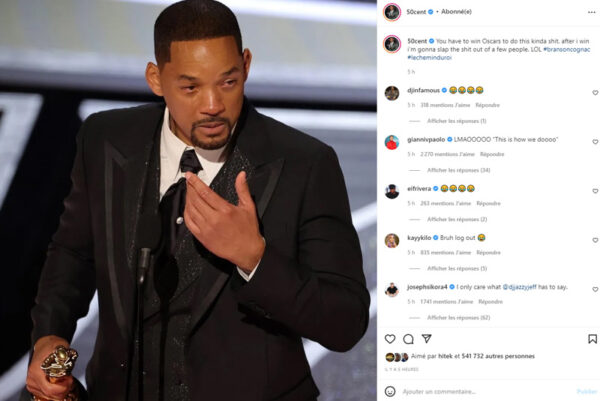Save the post with the bookmark icon

[592, 339]
